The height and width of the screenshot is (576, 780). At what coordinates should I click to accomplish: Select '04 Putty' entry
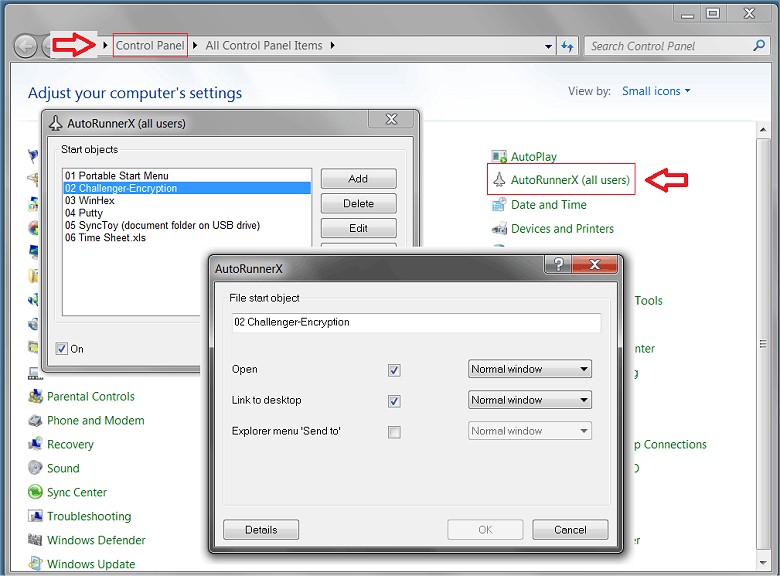187,213
